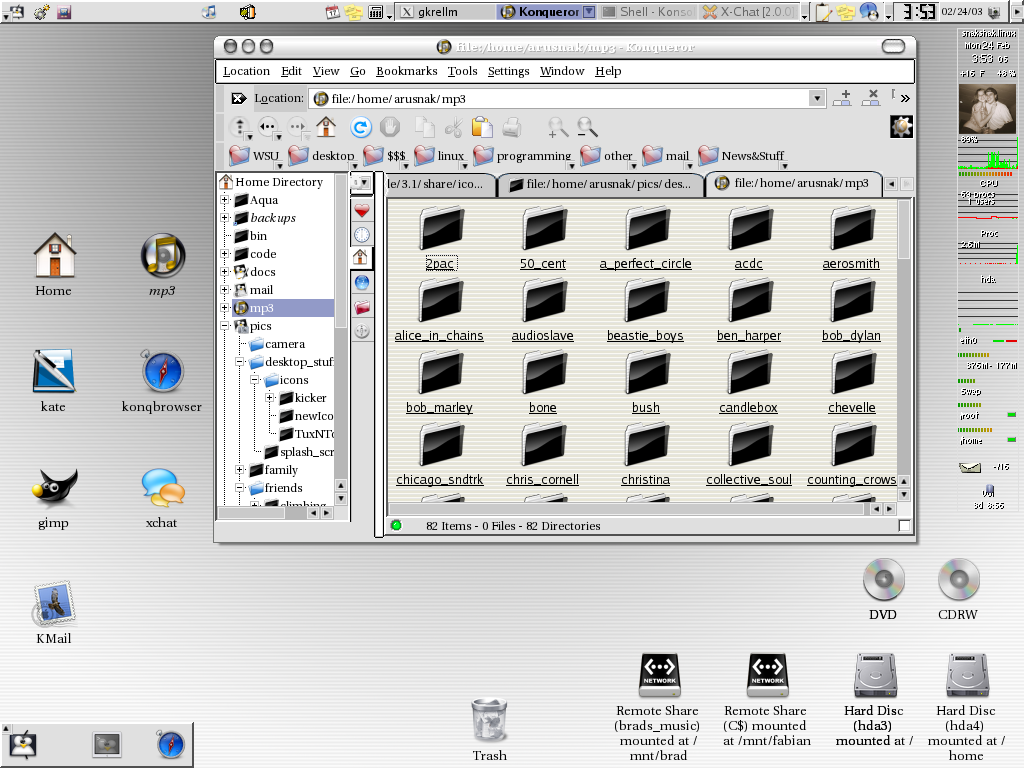1024x768 pixels.
Task: Toggle the status bar view link checkbox
Action: tap(904, 526)
